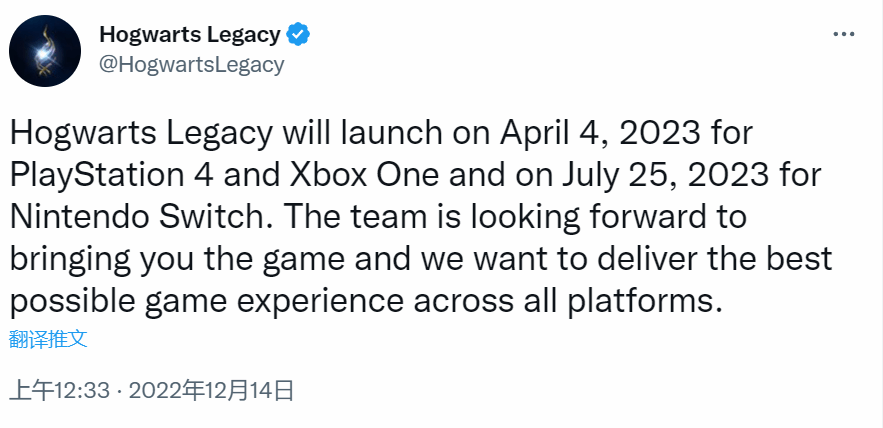Open the 上午12:33 timestamp link
Screen dimensions: 883x428
(60, 390)
